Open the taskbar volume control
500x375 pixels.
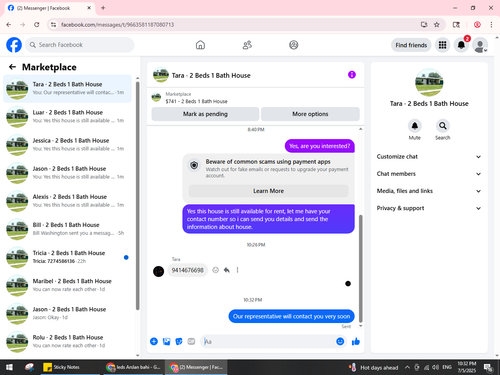tap(435, 367)
